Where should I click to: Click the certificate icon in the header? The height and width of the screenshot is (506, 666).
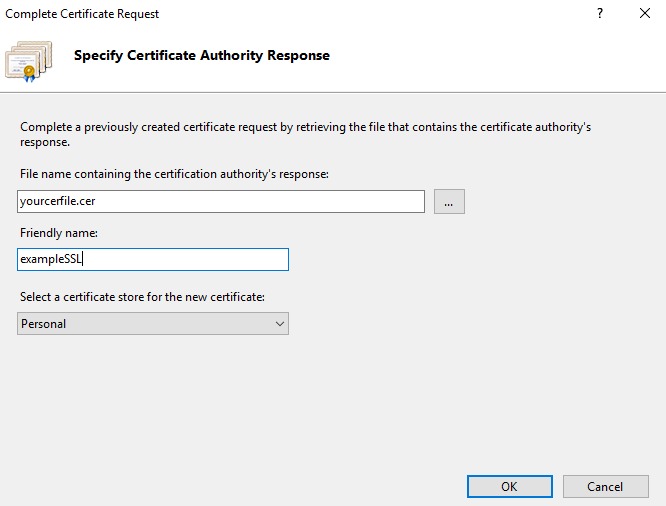point(29,60)
